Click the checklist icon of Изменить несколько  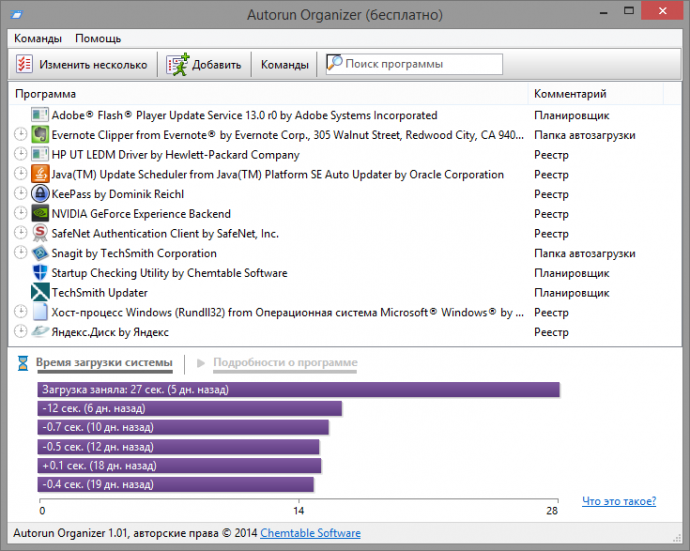(x=24, y=64)
